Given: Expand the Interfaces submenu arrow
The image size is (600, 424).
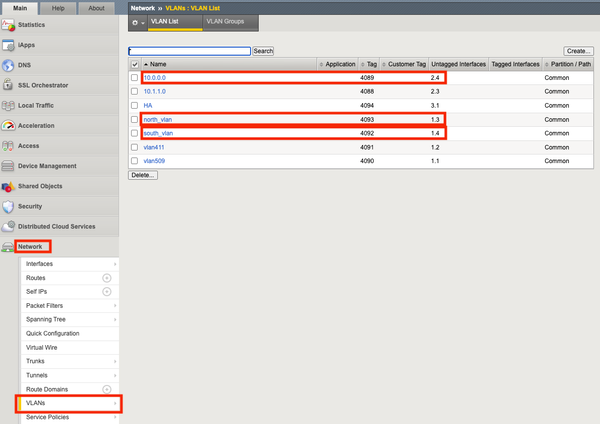Looking at the screenshot, I should click(x=114, y=263).
